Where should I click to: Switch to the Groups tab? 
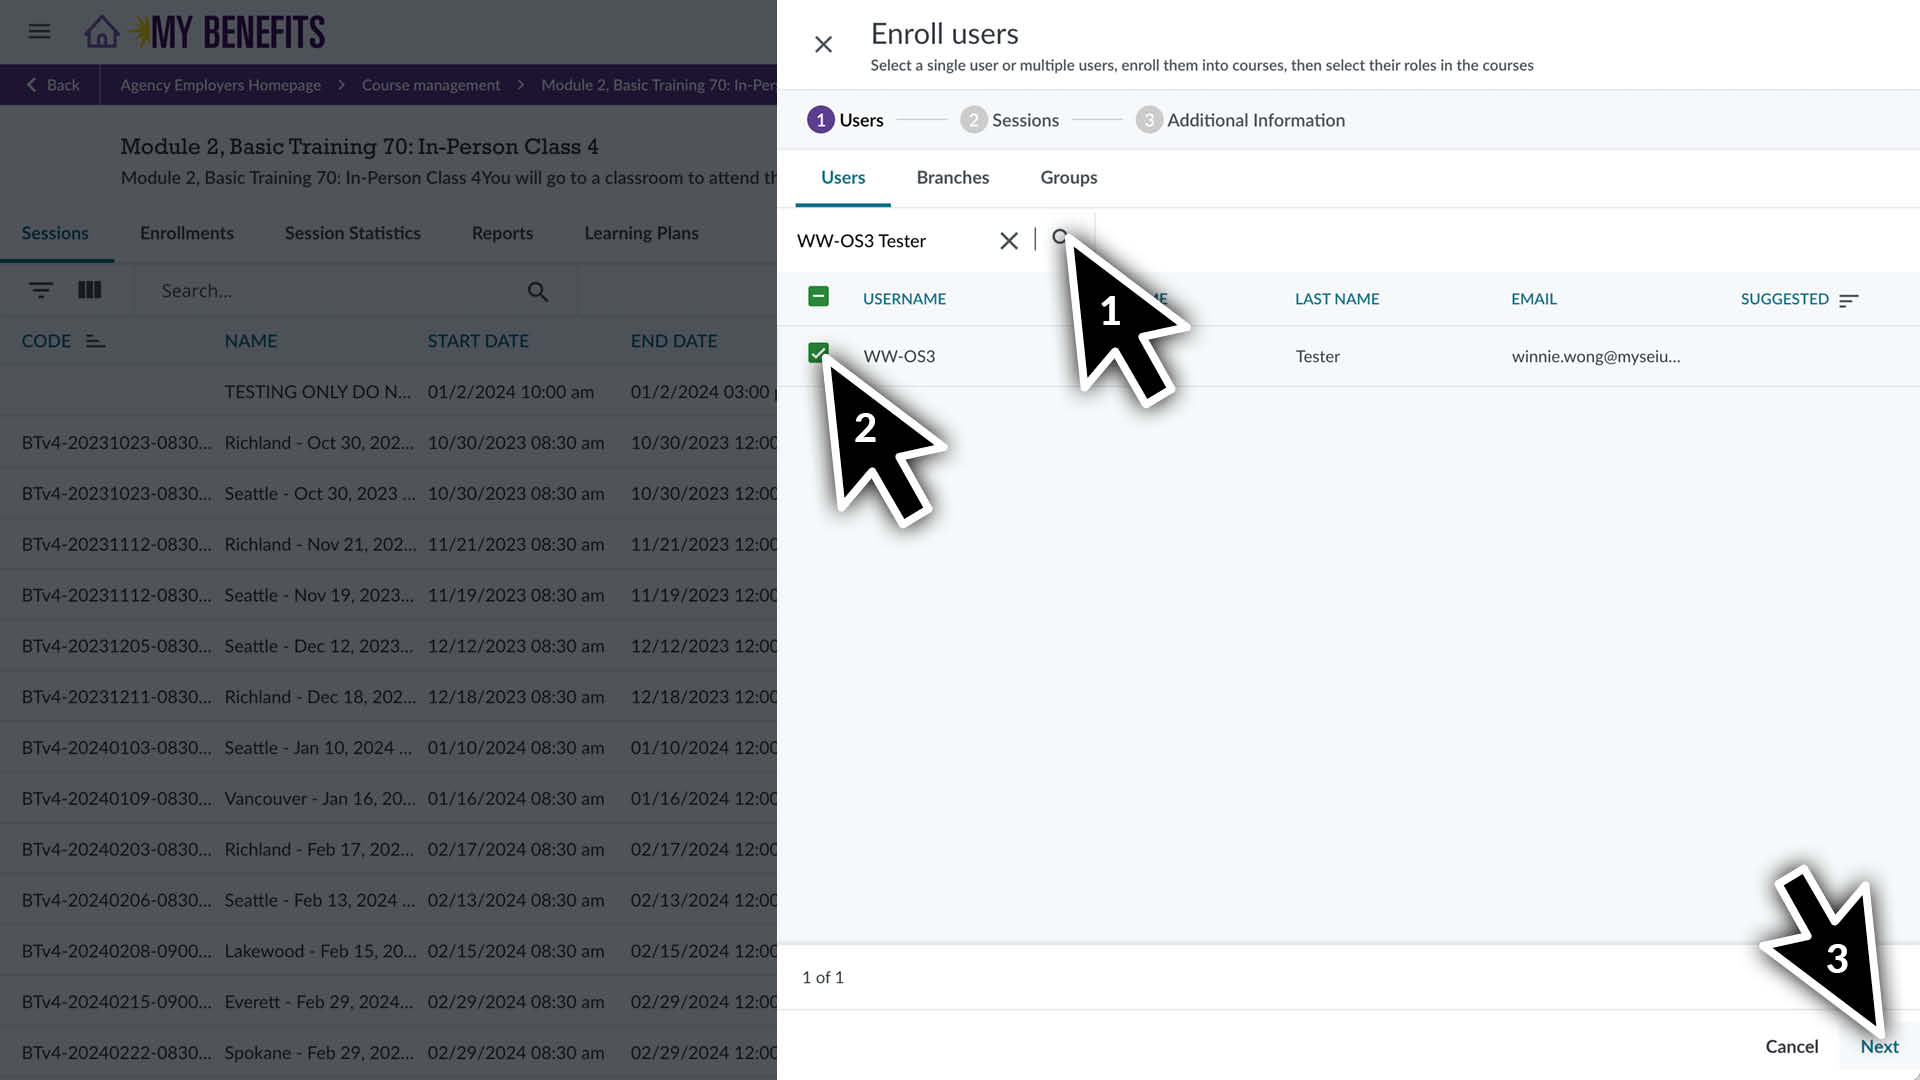tap(1068, 177)
